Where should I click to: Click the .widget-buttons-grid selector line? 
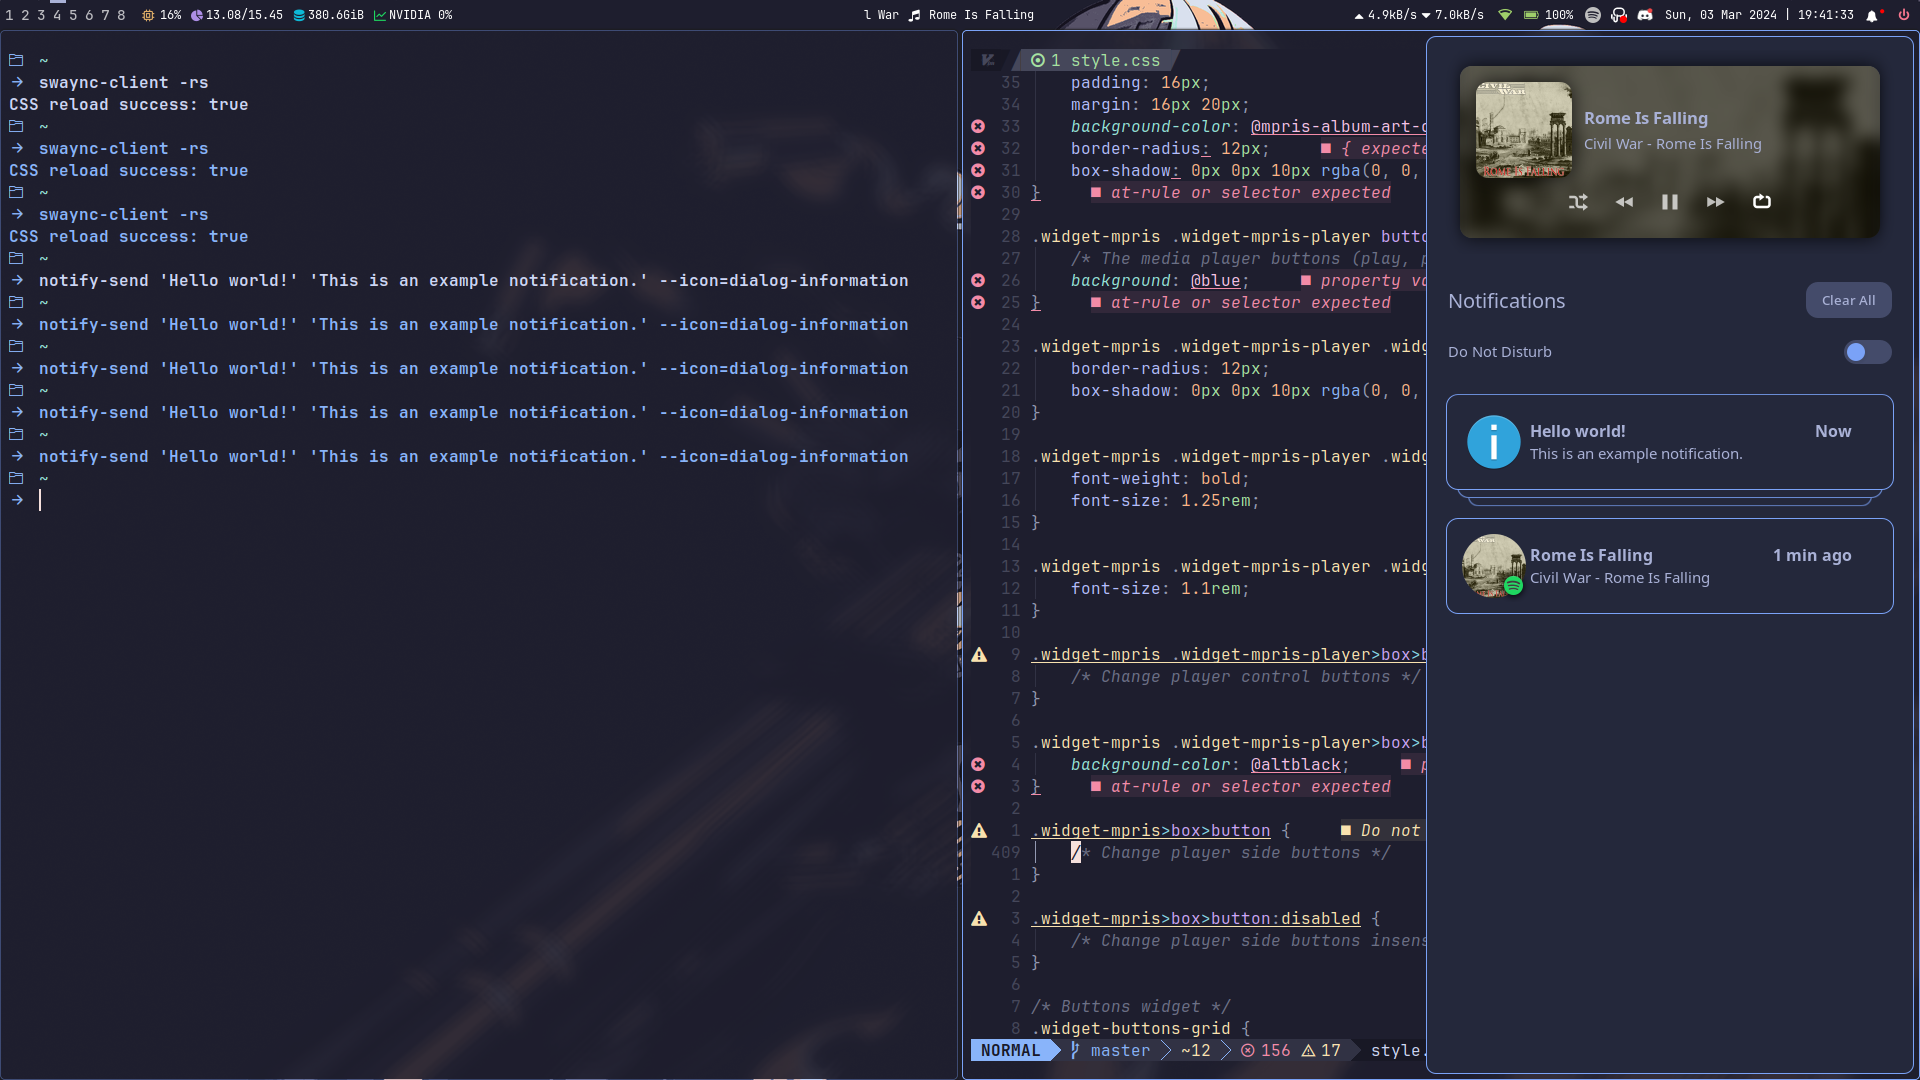[x=1141, y=1028]
